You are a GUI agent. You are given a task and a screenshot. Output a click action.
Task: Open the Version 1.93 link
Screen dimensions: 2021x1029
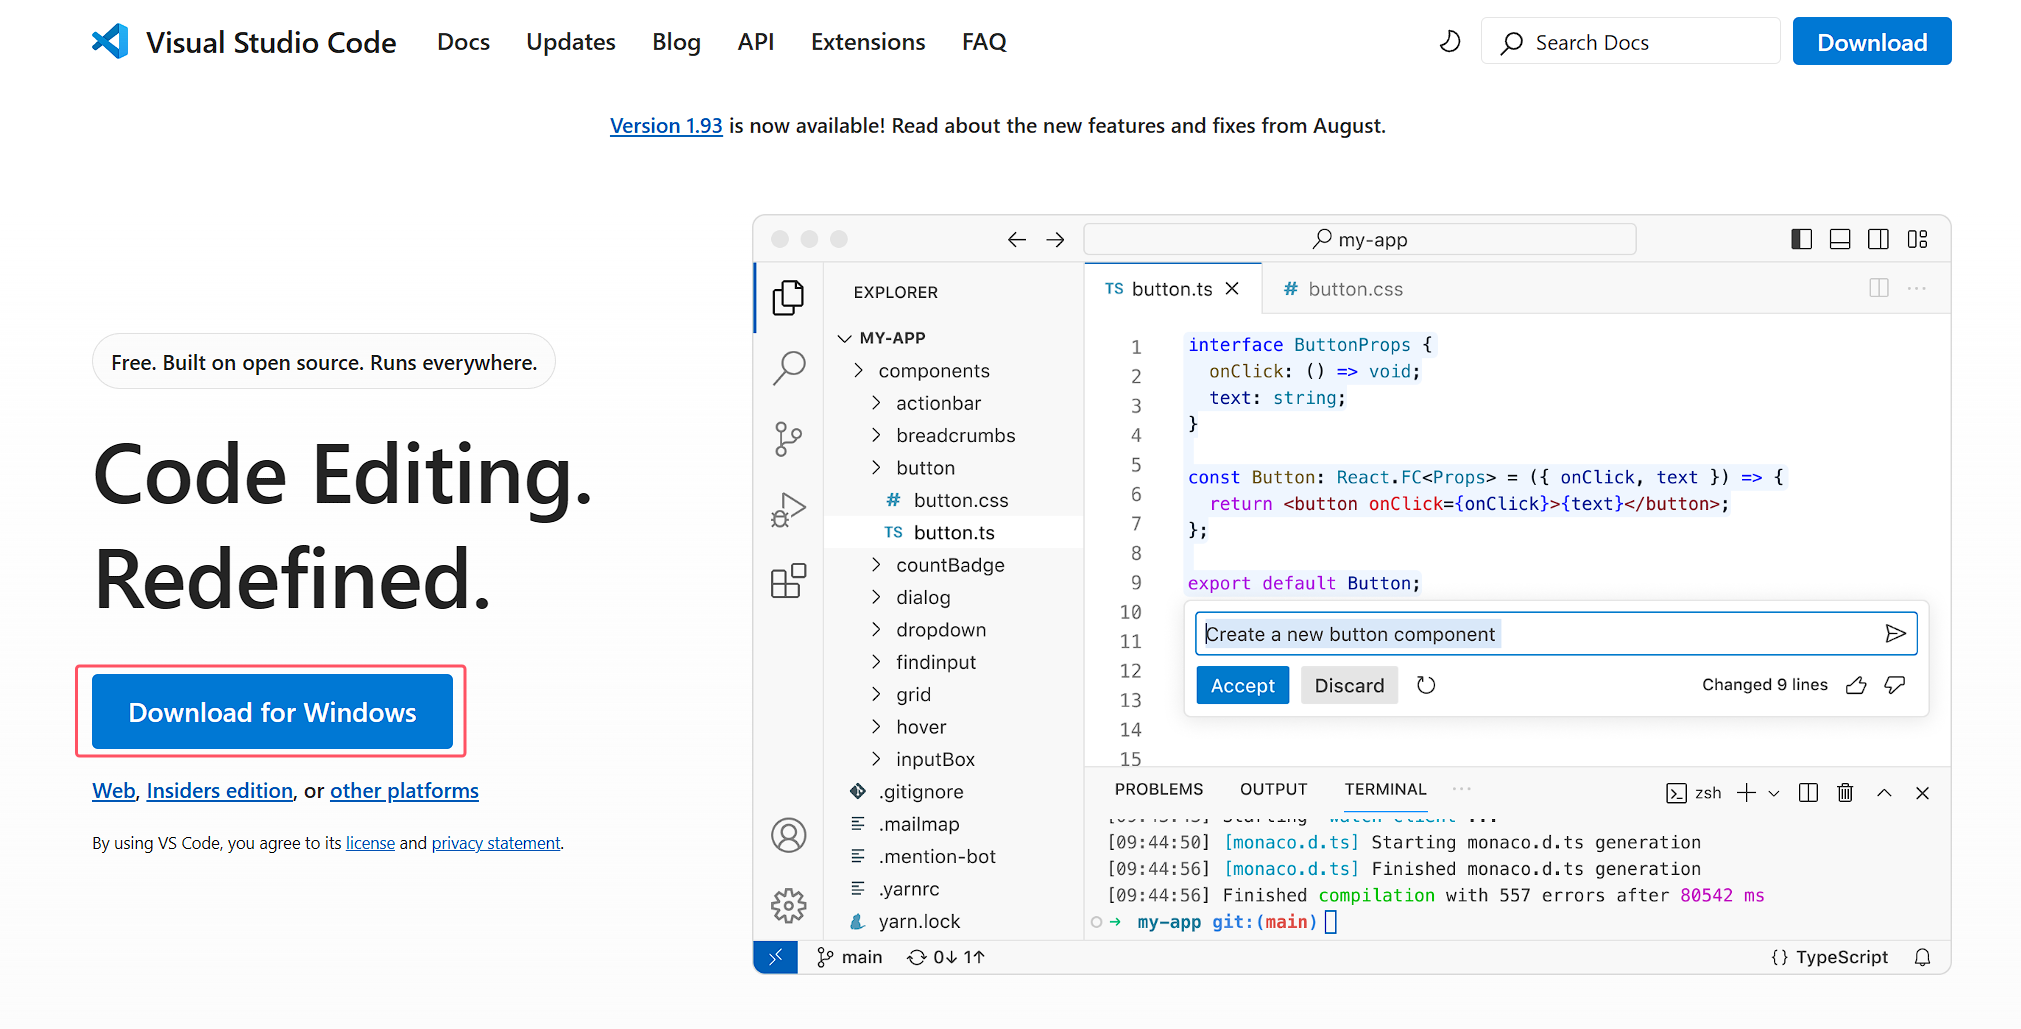click(x=666, y=126)
